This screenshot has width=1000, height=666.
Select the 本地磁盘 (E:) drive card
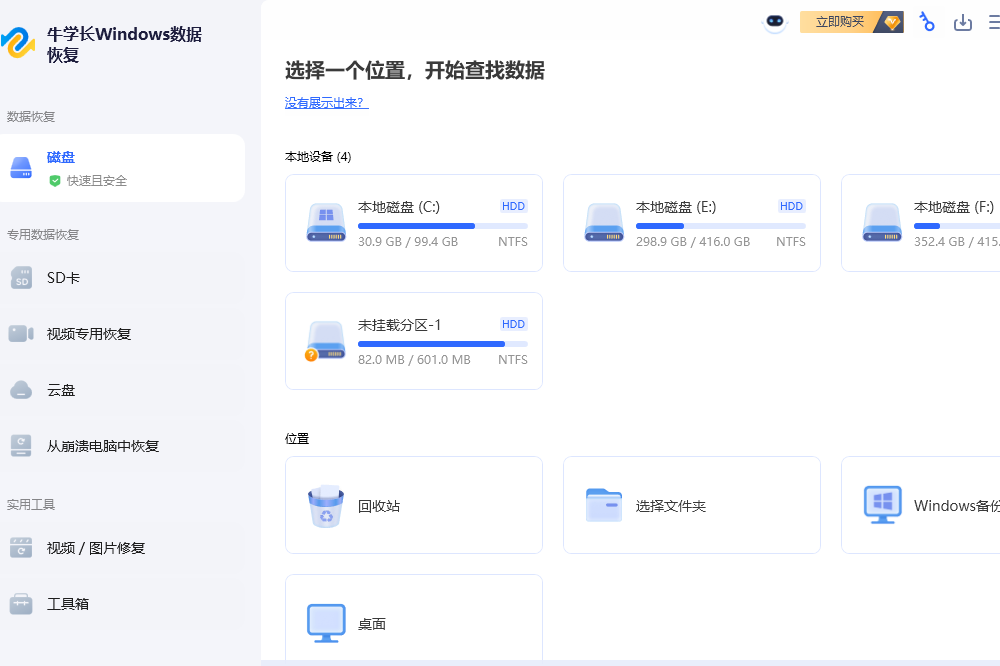point(691,223)
